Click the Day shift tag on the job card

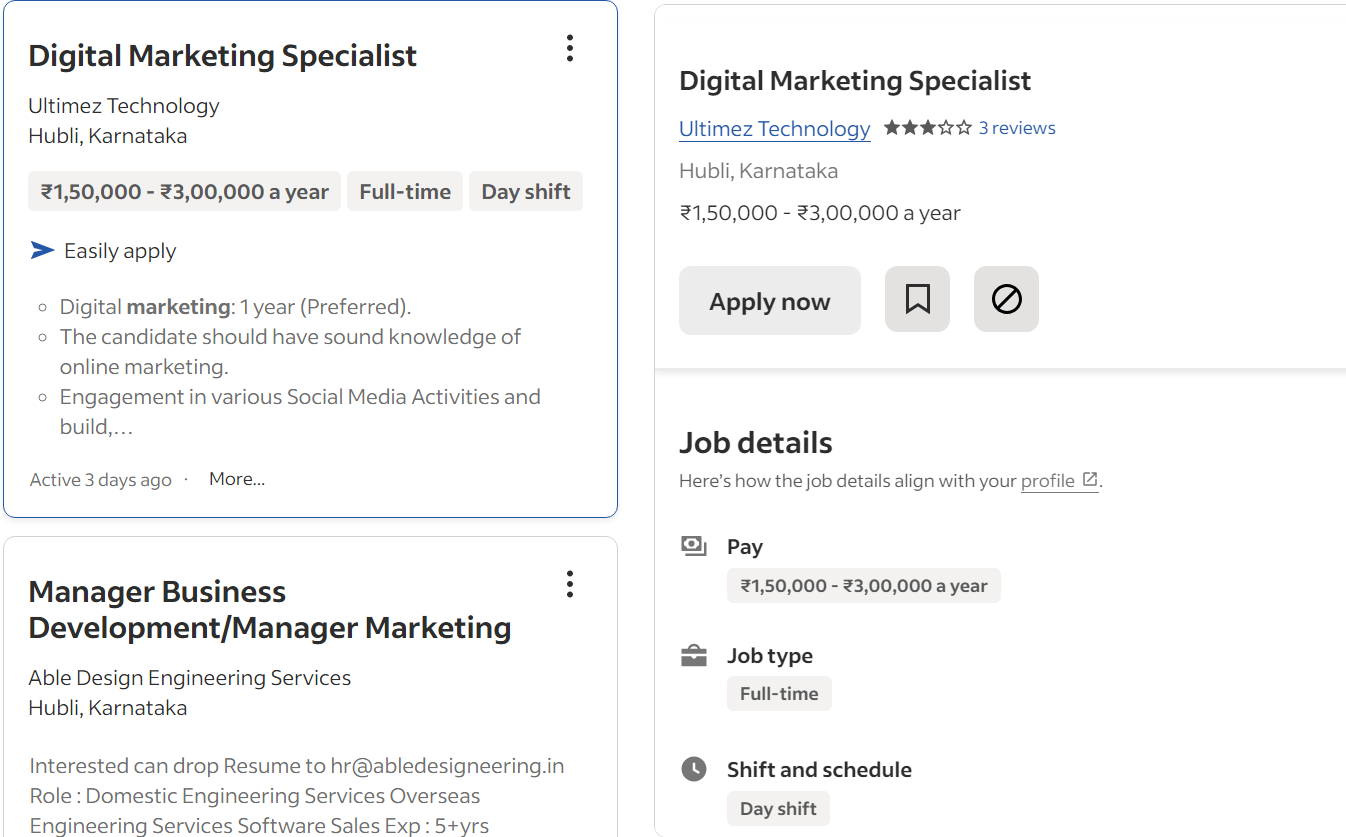coord(526,192)
